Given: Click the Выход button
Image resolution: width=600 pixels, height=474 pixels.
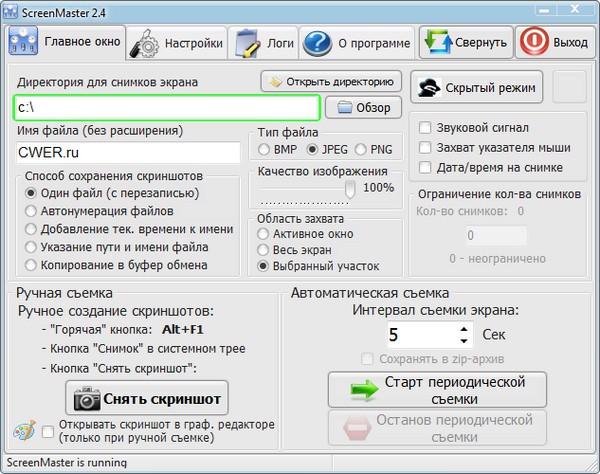Looking at the screenshot, I should (554, 42).
